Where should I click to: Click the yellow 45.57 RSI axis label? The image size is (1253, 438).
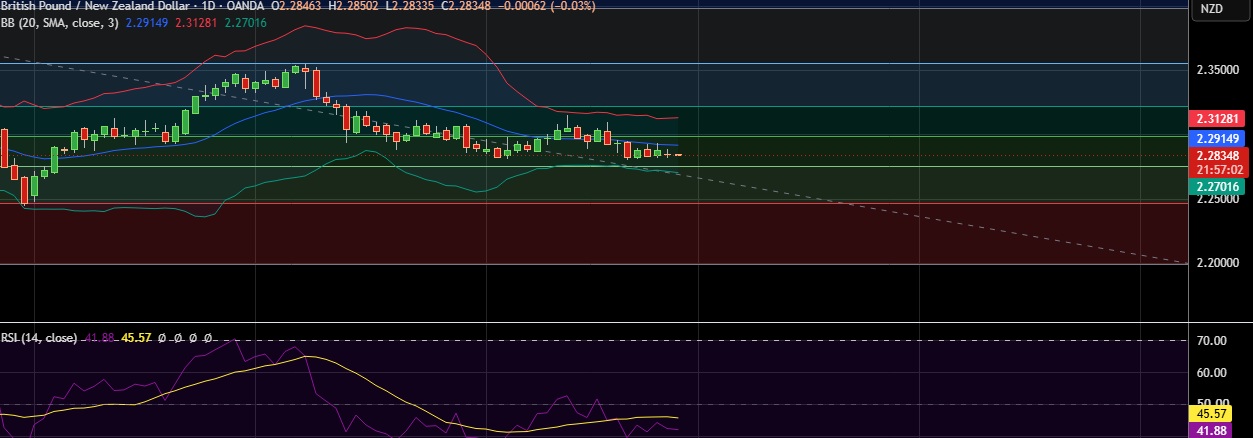click(x=1211, y=413)
